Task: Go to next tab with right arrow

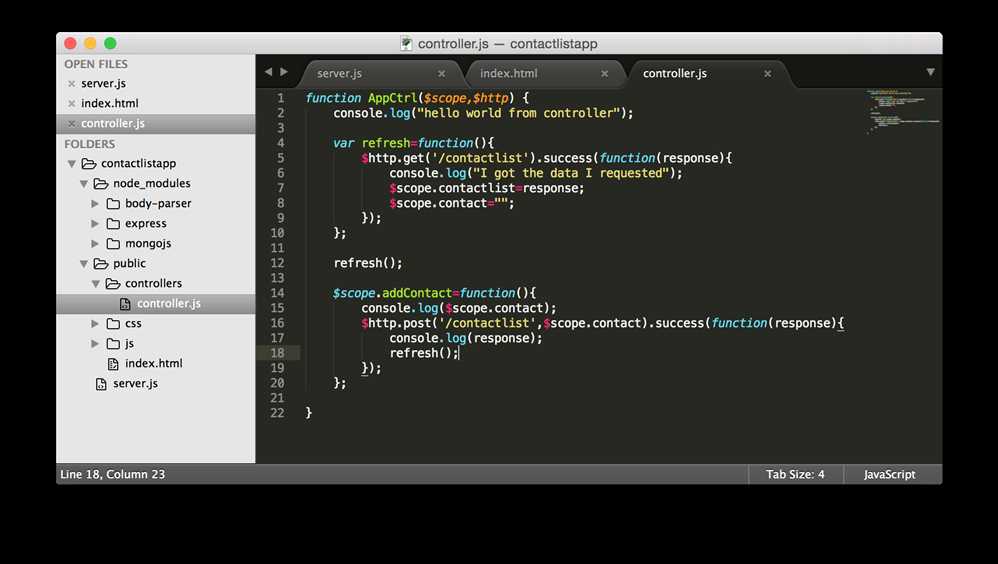Action: pos(284,72)
